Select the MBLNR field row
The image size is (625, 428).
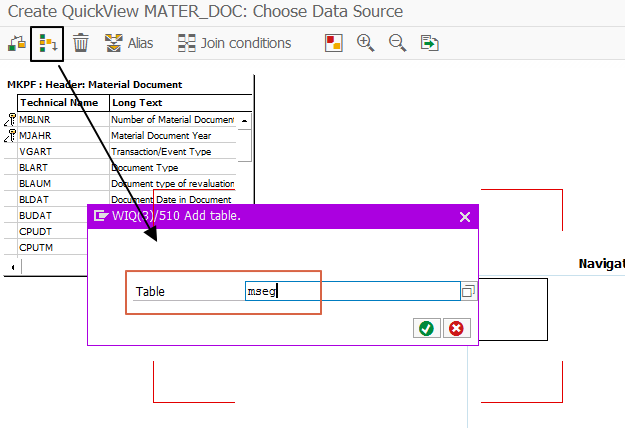[127, 120]
